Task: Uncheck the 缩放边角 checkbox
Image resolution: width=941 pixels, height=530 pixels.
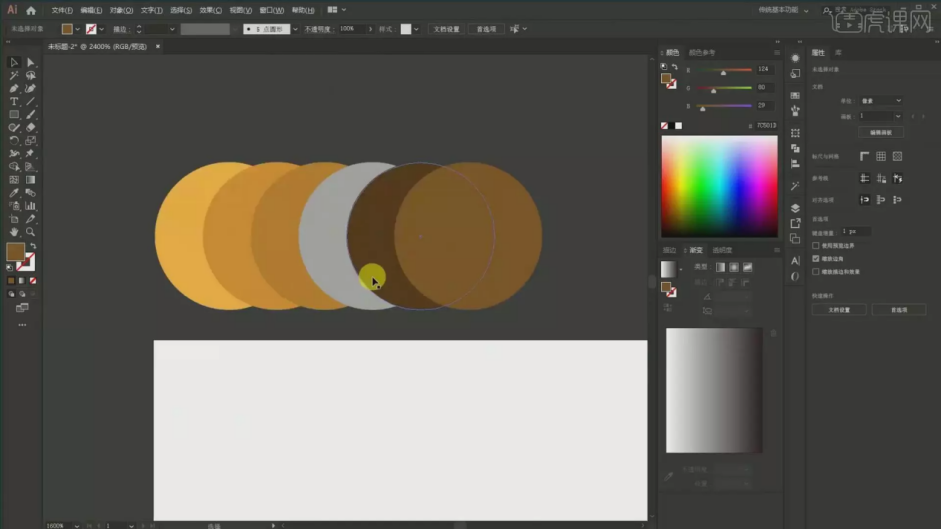Action: pos(816,258)
